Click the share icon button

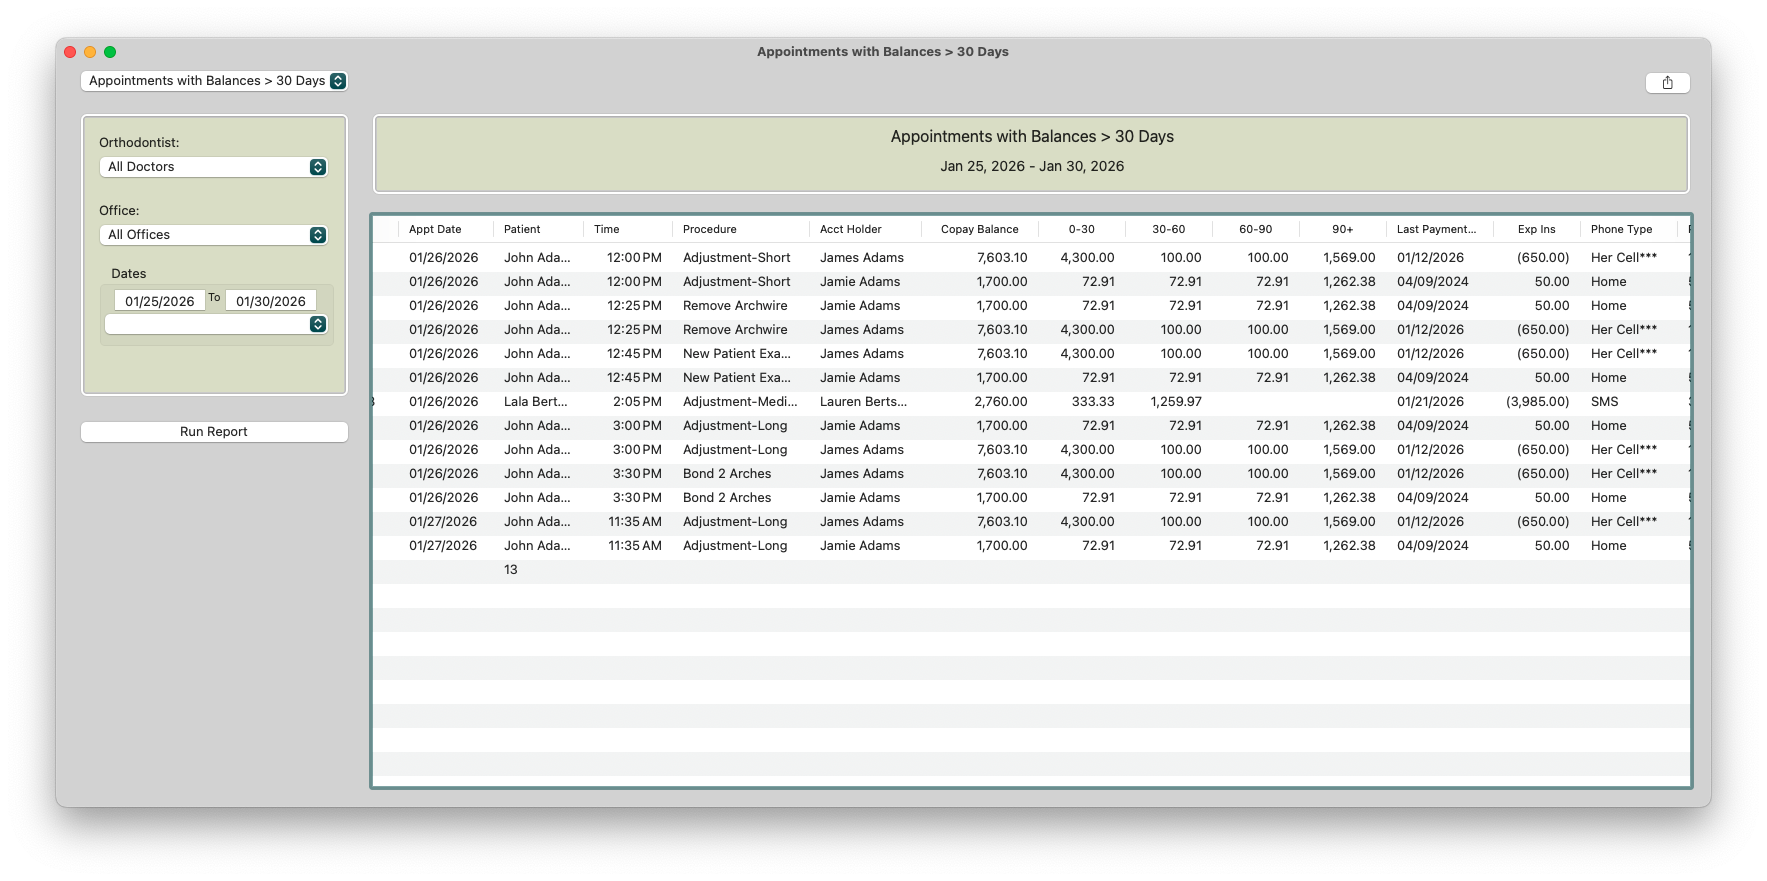(x=1667, y=83)
